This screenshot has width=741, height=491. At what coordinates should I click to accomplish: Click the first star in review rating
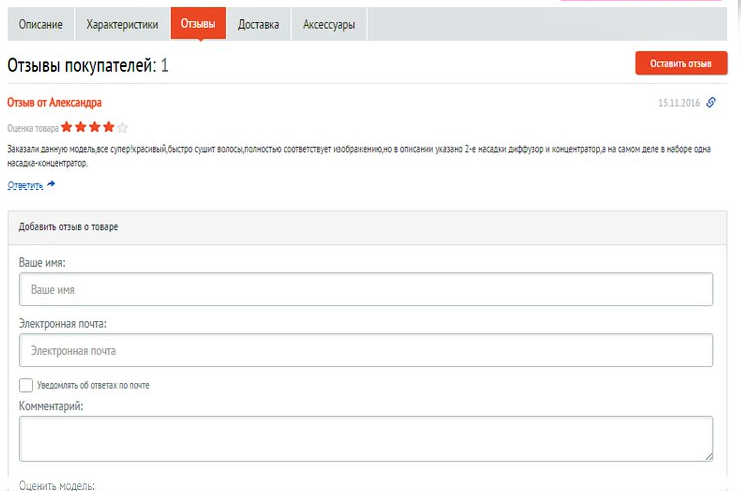66,127
